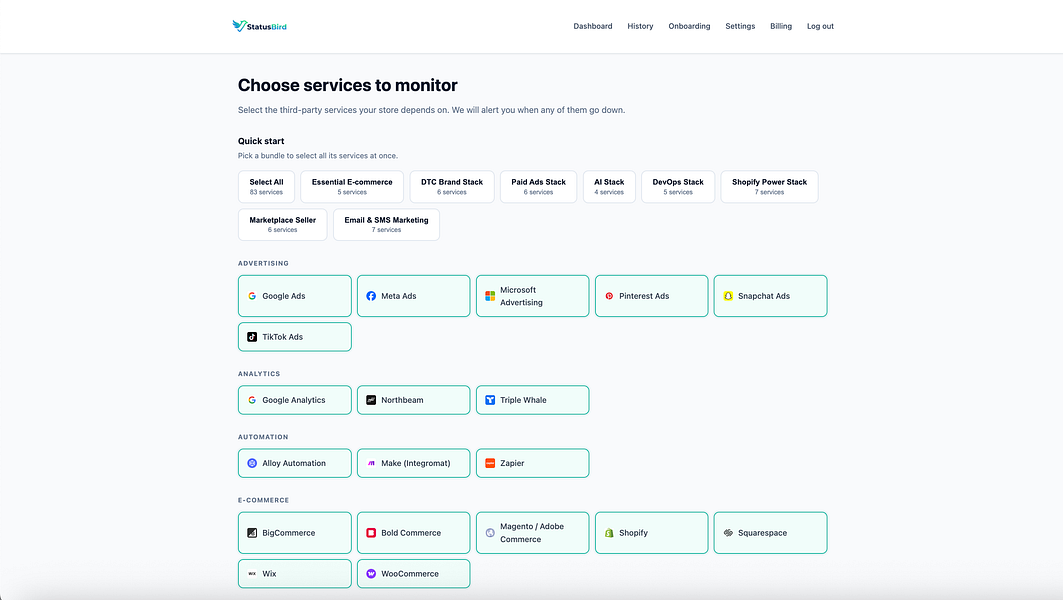The width and height of the screenshot is (1063, 600).
Task: Pick the Essential E-commerce bundle
Action: (352, 186)
